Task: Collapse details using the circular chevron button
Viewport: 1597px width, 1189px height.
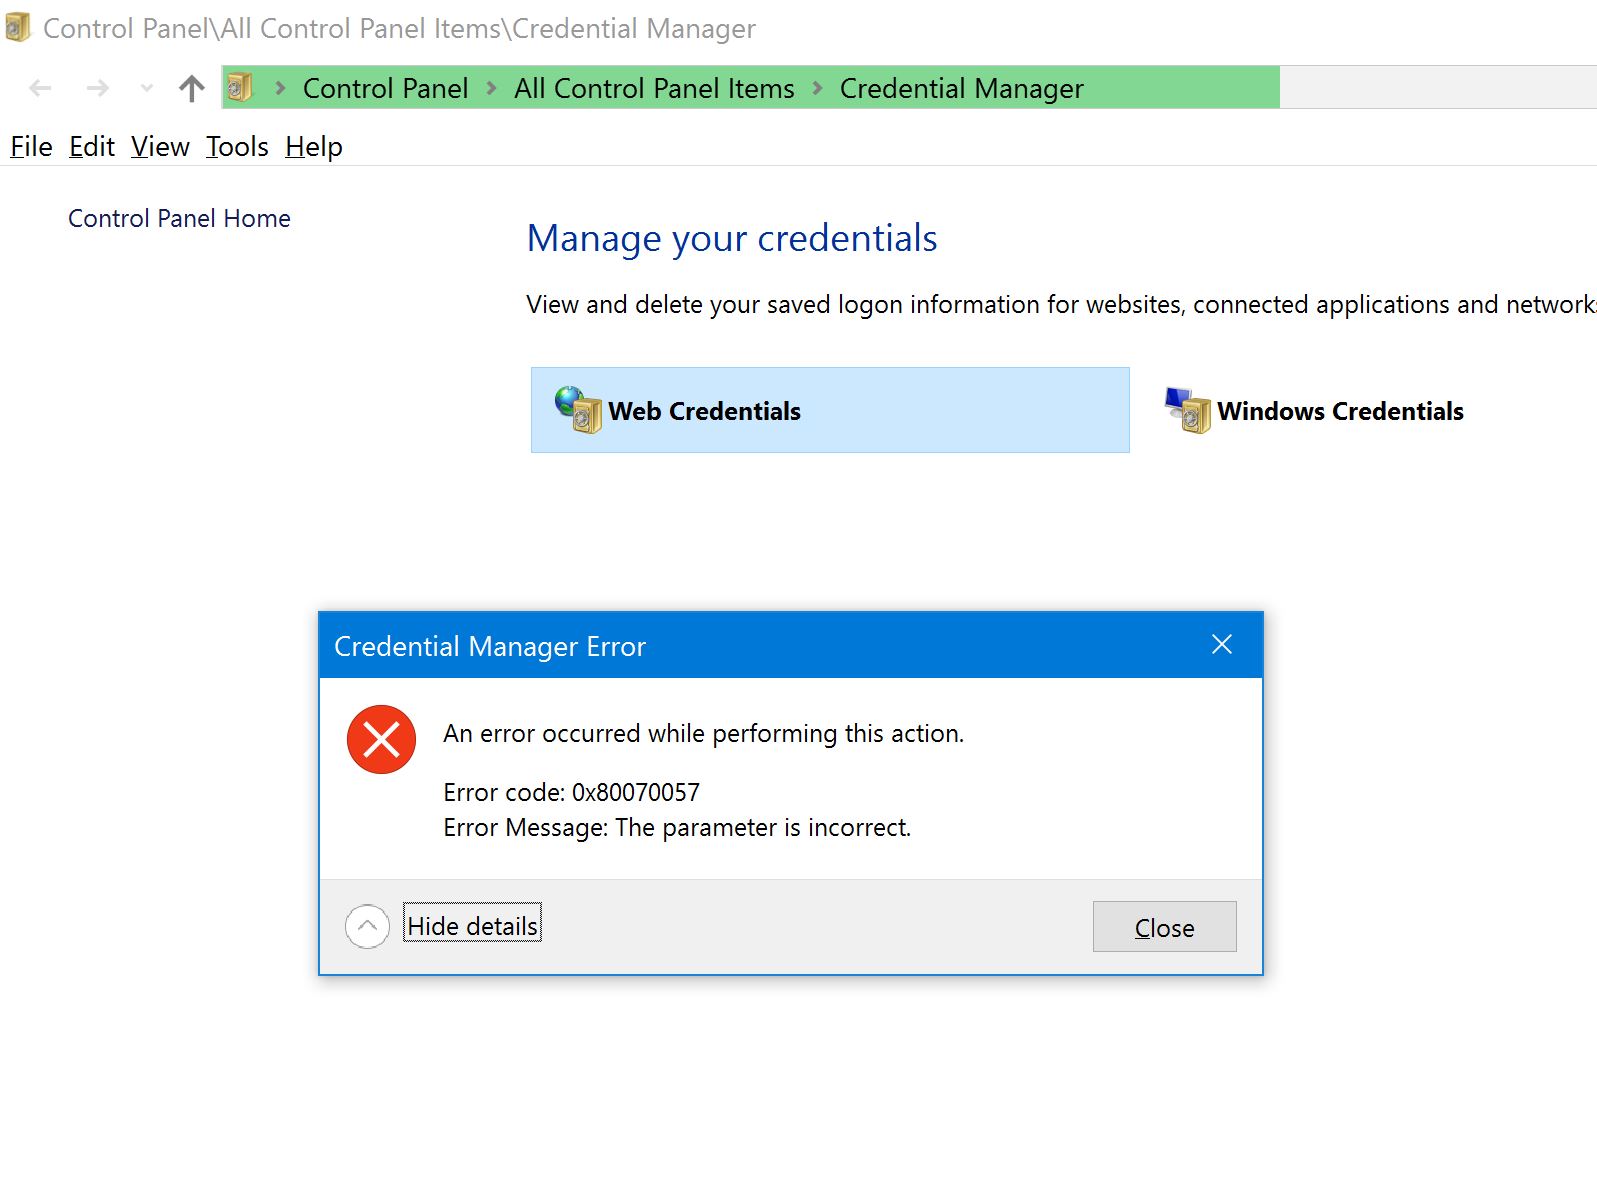Action: click(367, 927)
